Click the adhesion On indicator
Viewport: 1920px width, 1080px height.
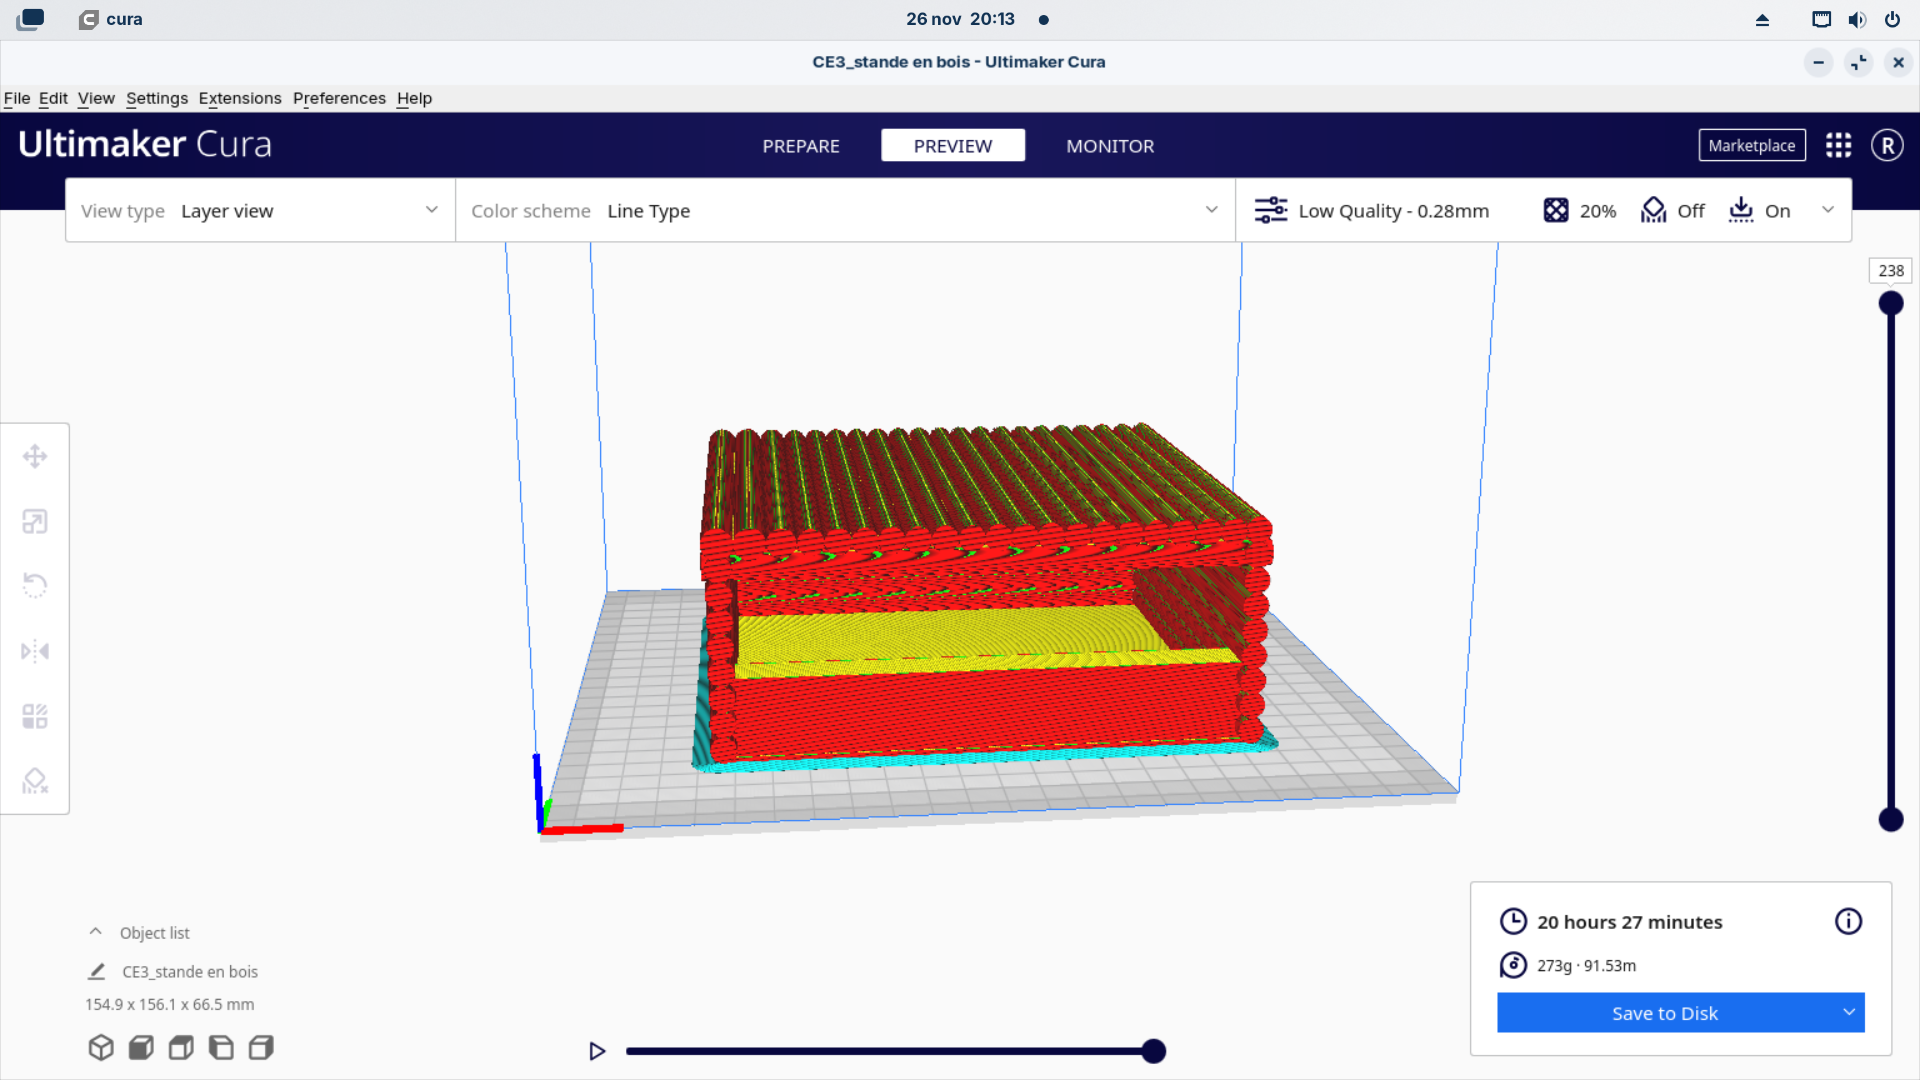pyautogui.click(x=1760, y=210)
